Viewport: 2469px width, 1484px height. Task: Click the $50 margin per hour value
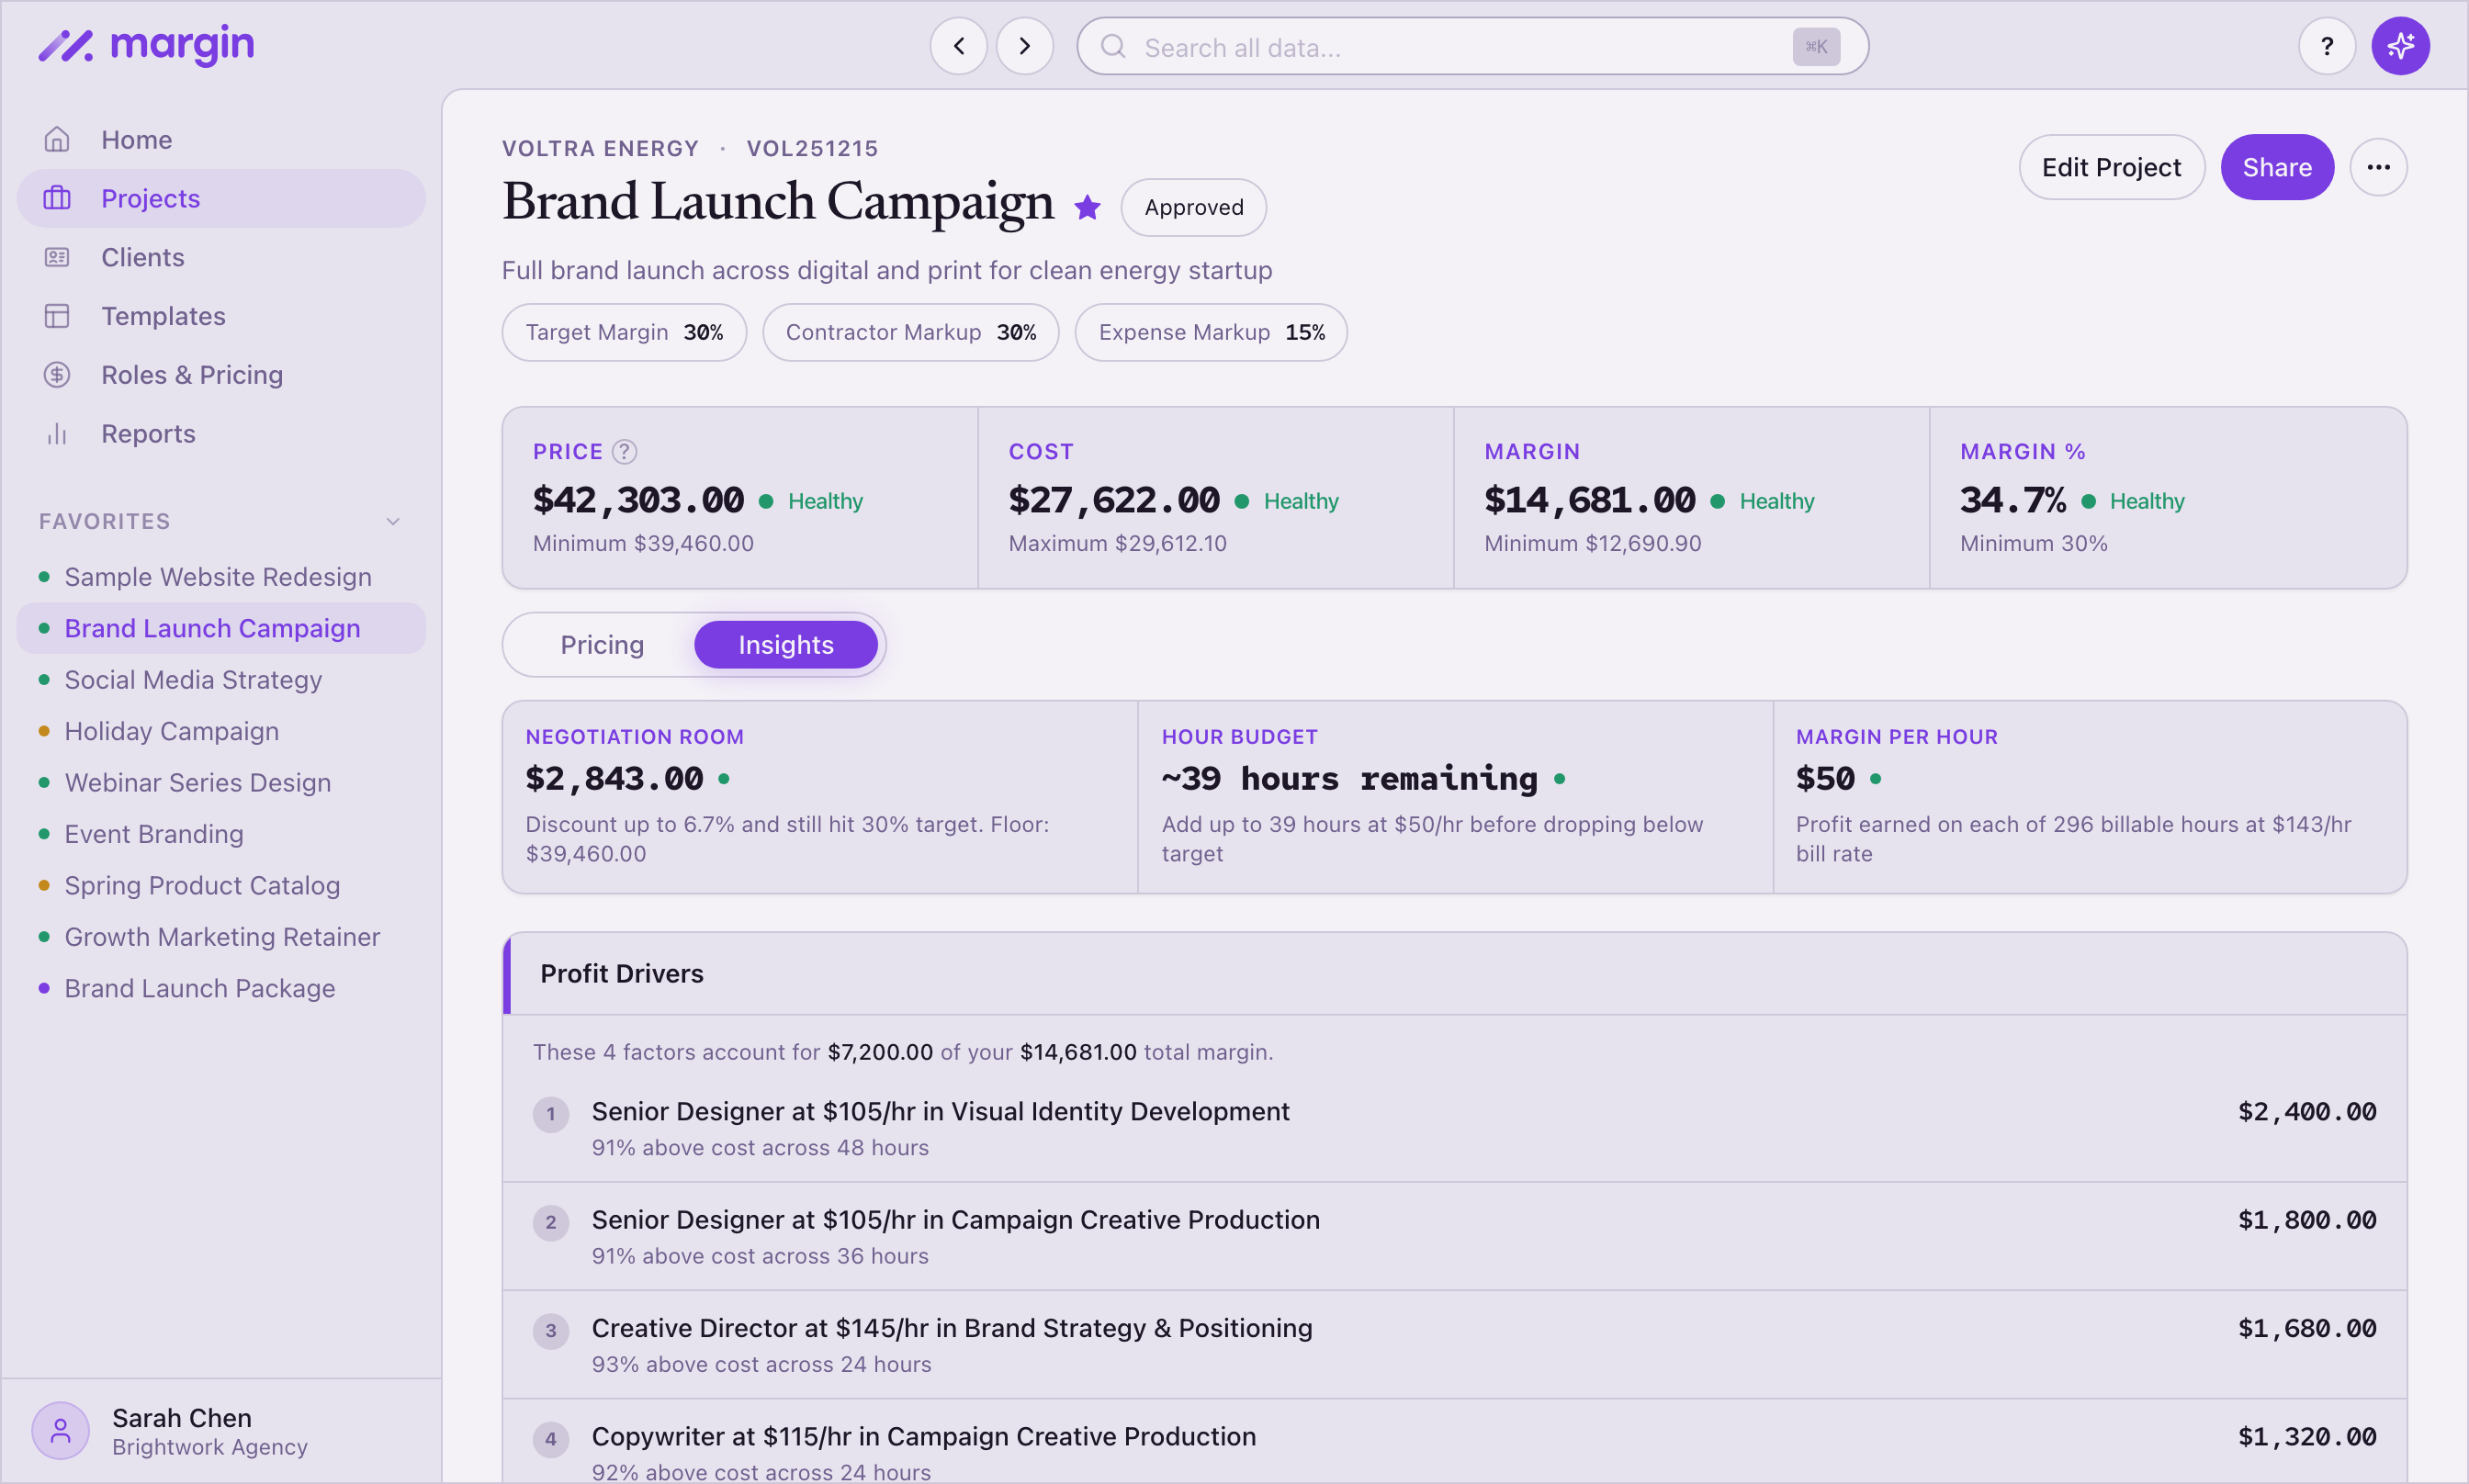point(1825,778)
